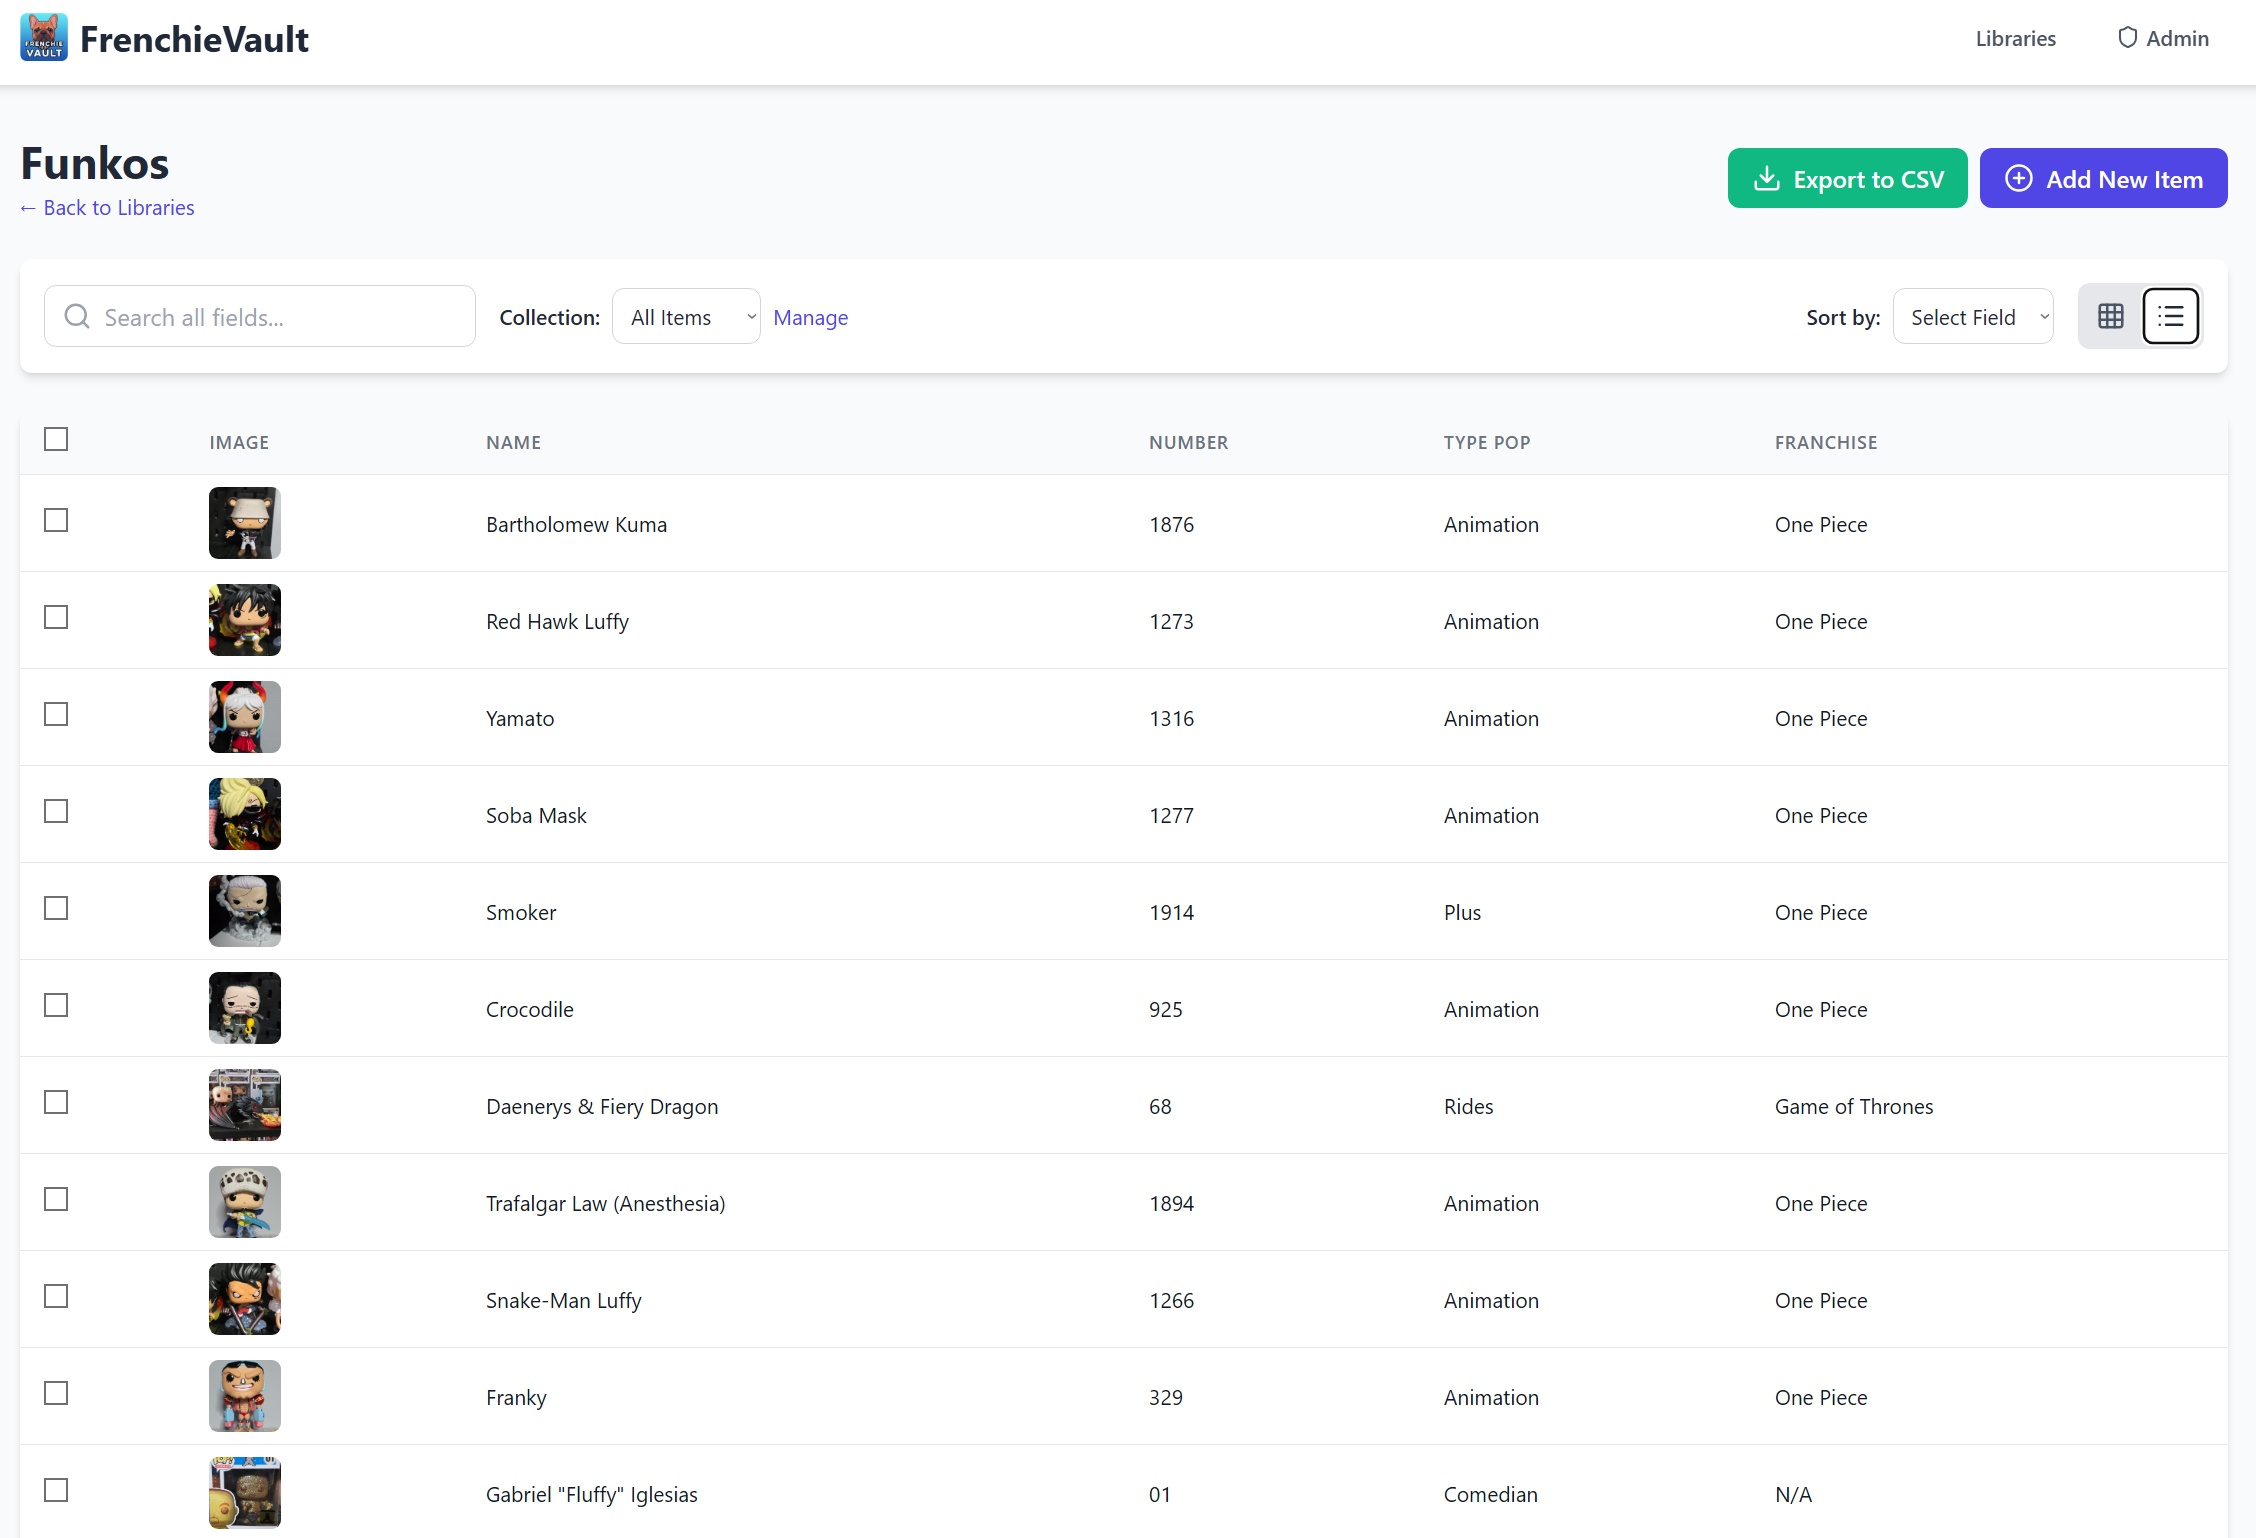Open Franky thumbnail image
The image size is (2256, 1538).
point(245,1396)
